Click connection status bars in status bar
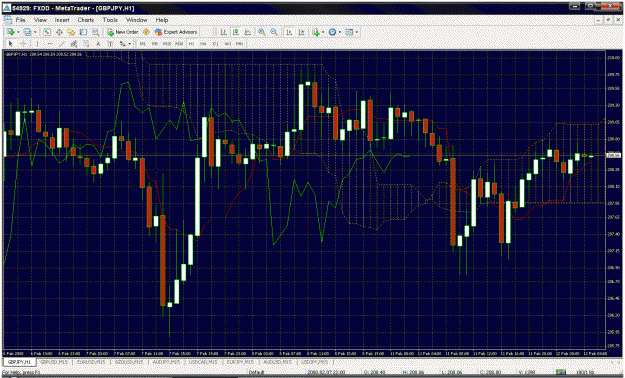The width and height of the screenshot is (625, 378). point(561,372)
